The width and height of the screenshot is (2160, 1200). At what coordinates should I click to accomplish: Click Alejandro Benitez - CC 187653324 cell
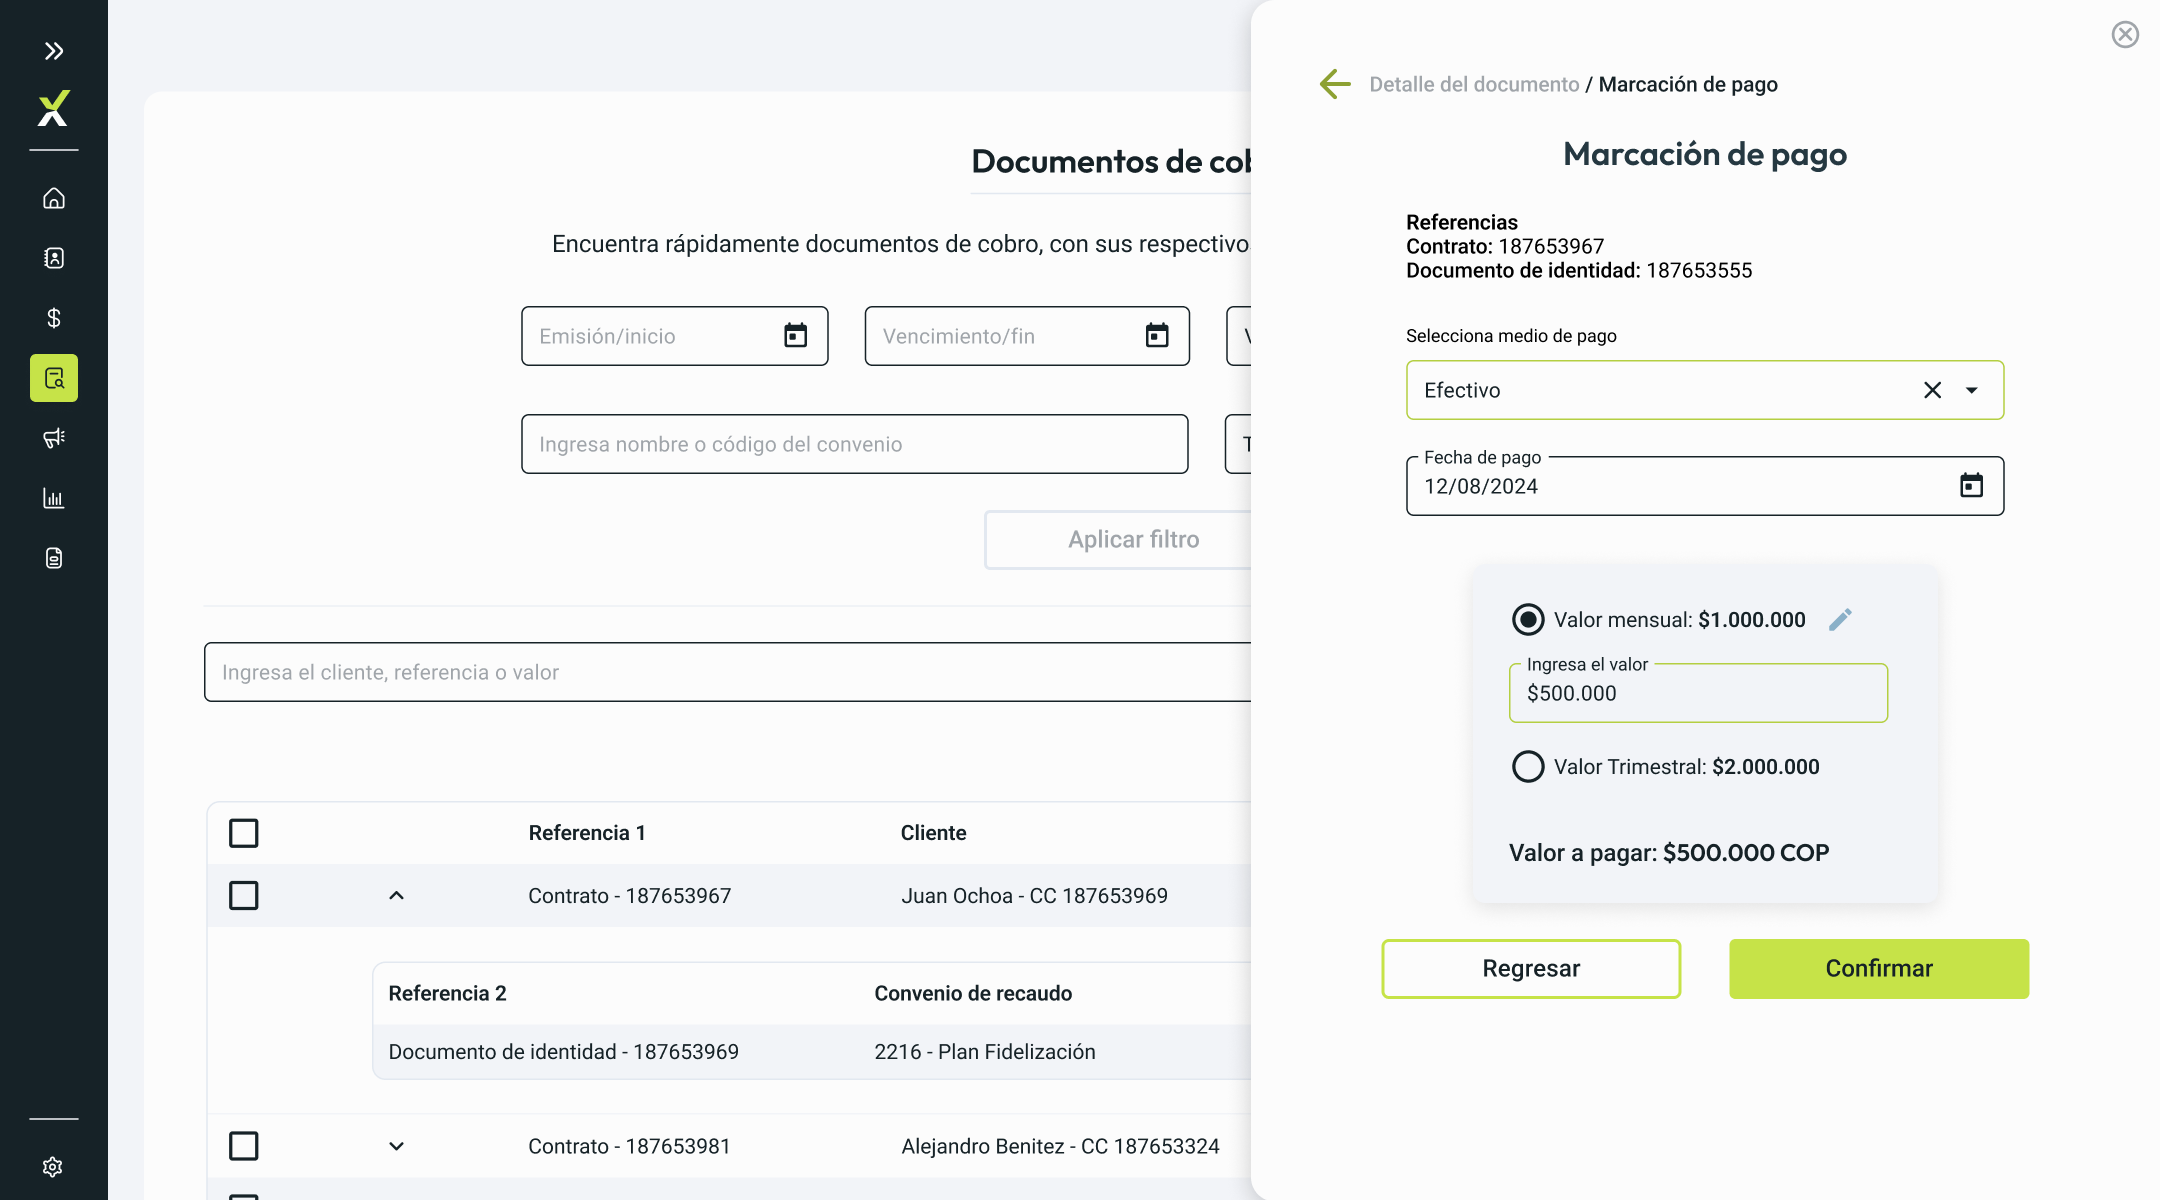pos(1060,1146)
